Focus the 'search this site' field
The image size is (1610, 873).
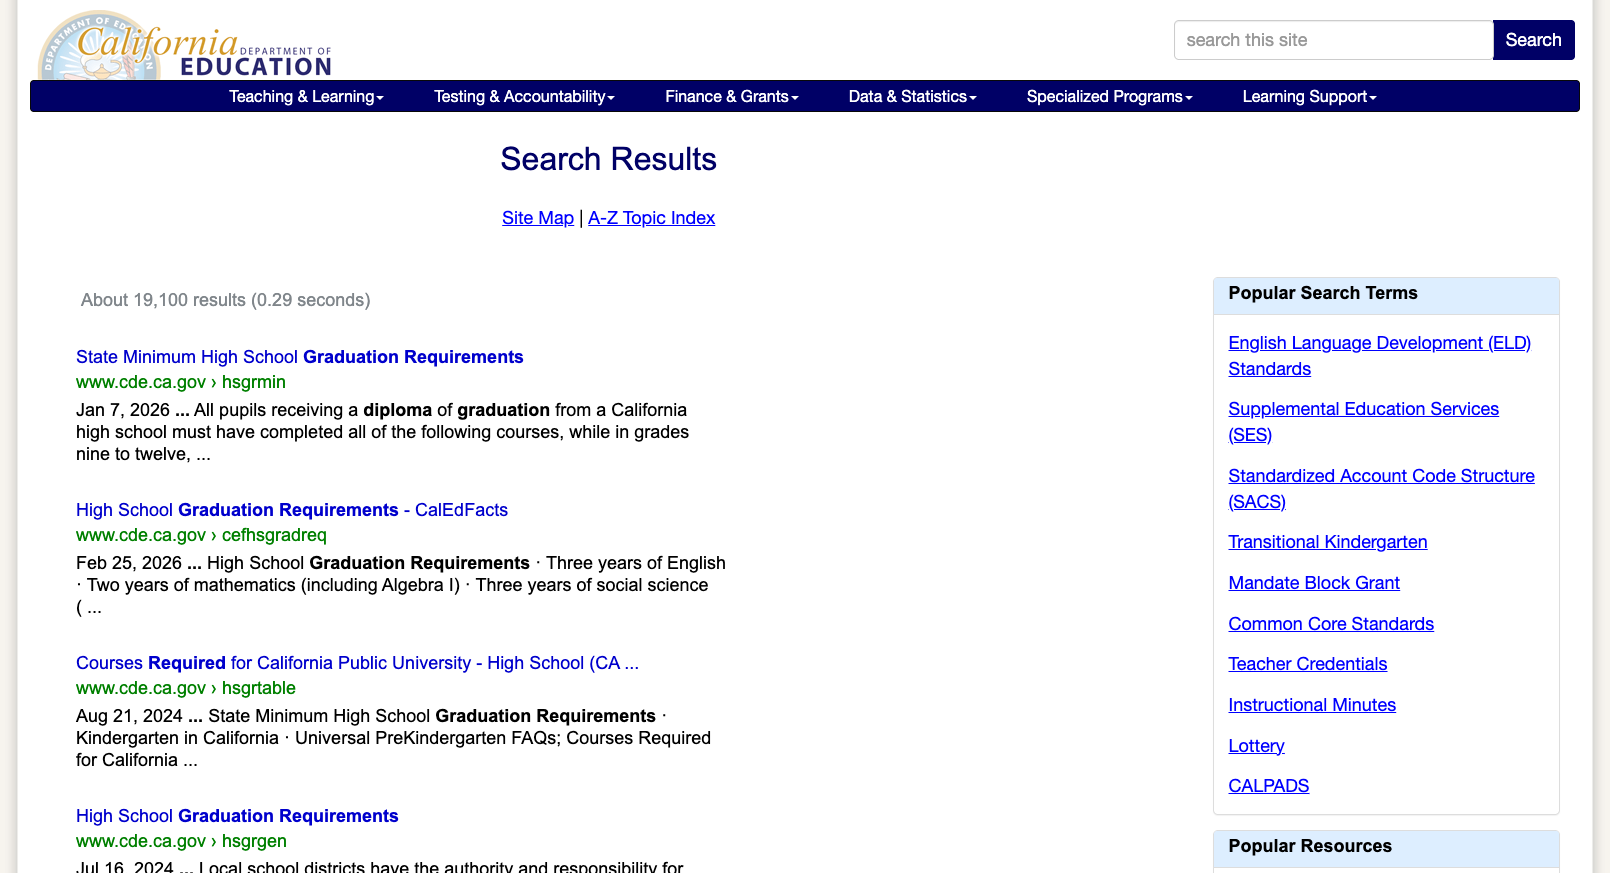click(x=1333, y=40)
